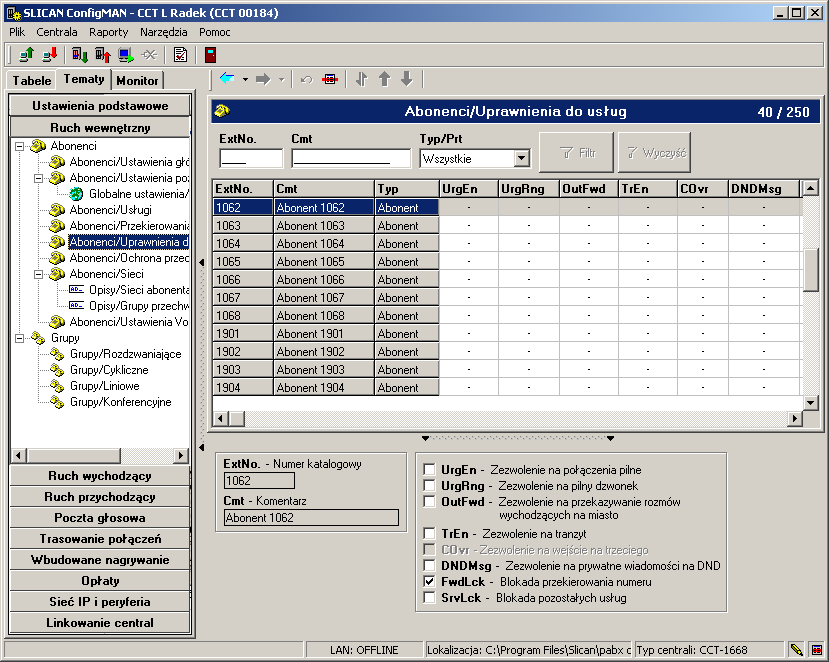Toggle the TrEn transit permission checkbox

coord(429,534)
